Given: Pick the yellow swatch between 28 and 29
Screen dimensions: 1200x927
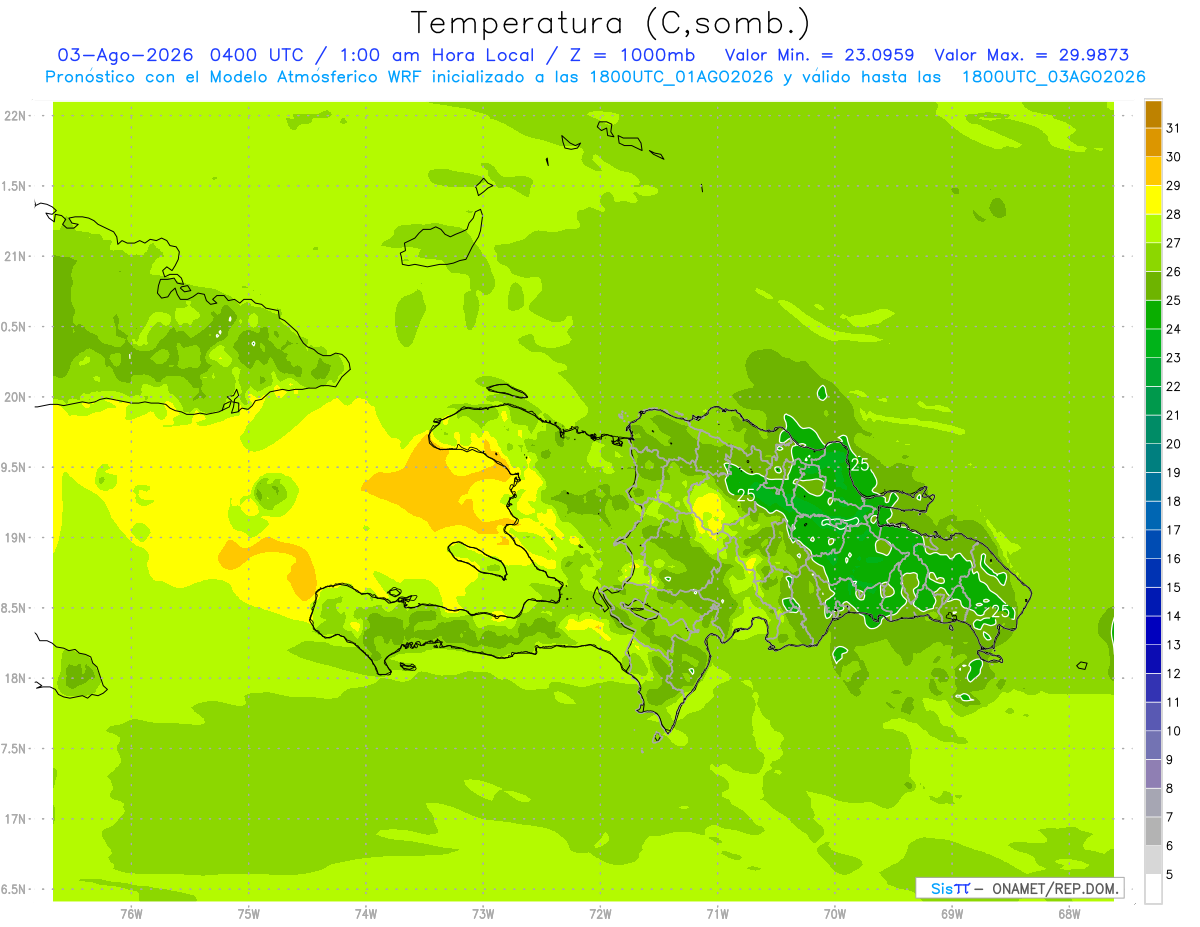Looking at the screenshot, I should 1153,200.
